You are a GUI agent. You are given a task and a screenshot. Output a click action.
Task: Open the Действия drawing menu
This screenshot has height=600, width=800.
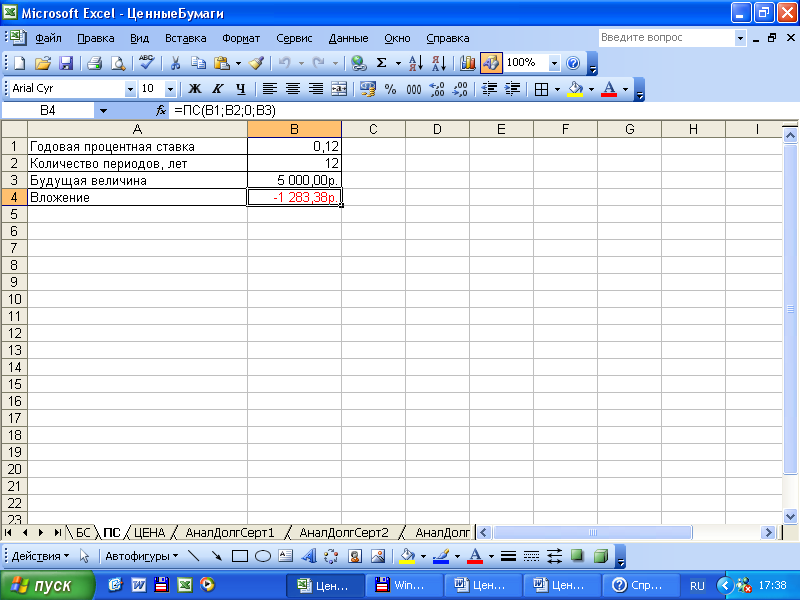40,556
